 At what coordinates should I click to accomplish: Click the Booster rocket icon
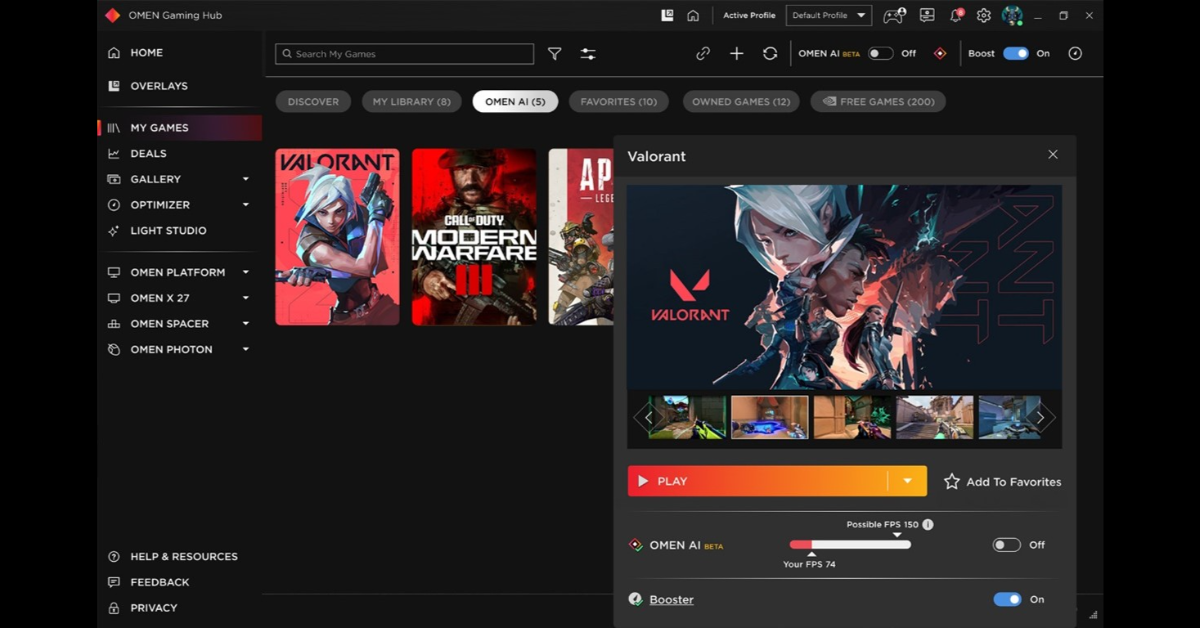[635, 600]
